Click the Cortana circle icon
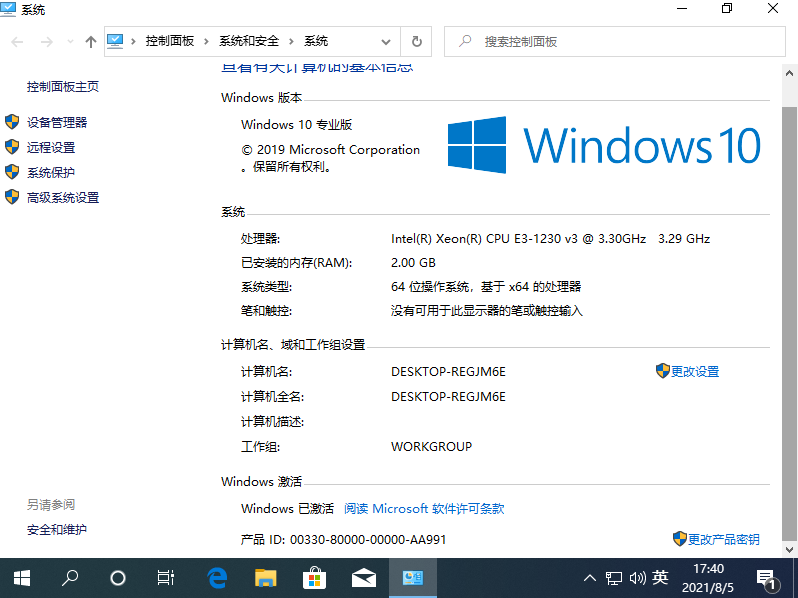798x598 pixels. [118, 578]
